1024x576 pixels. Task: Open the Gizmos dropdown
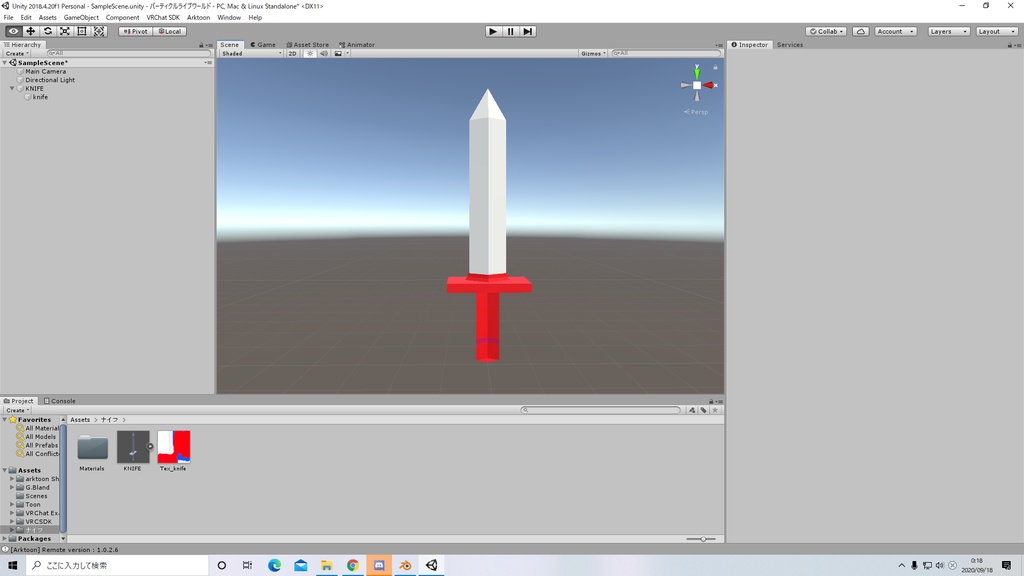coord(593,54)
